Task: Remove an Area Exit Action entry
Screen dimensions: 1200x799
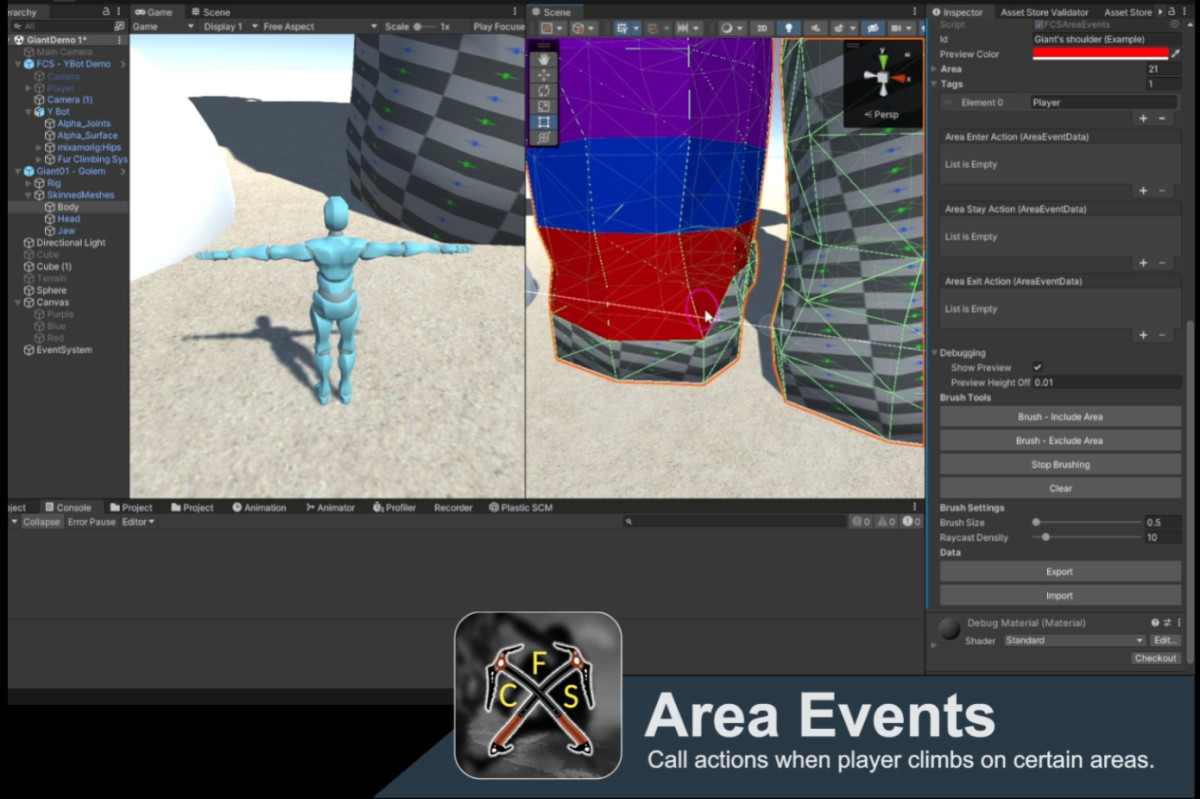Action: click(1162, 335)
